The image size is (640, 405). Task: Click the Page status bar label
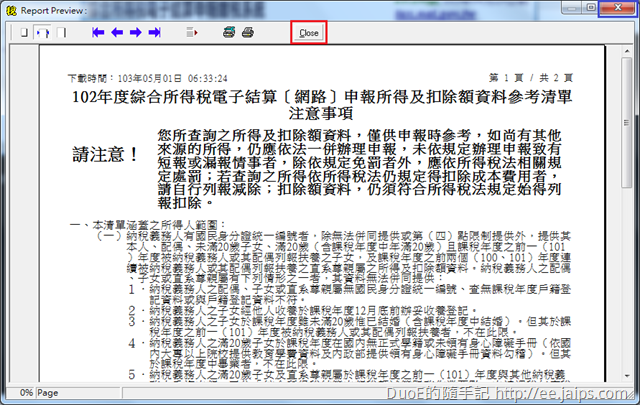(48, 393)
